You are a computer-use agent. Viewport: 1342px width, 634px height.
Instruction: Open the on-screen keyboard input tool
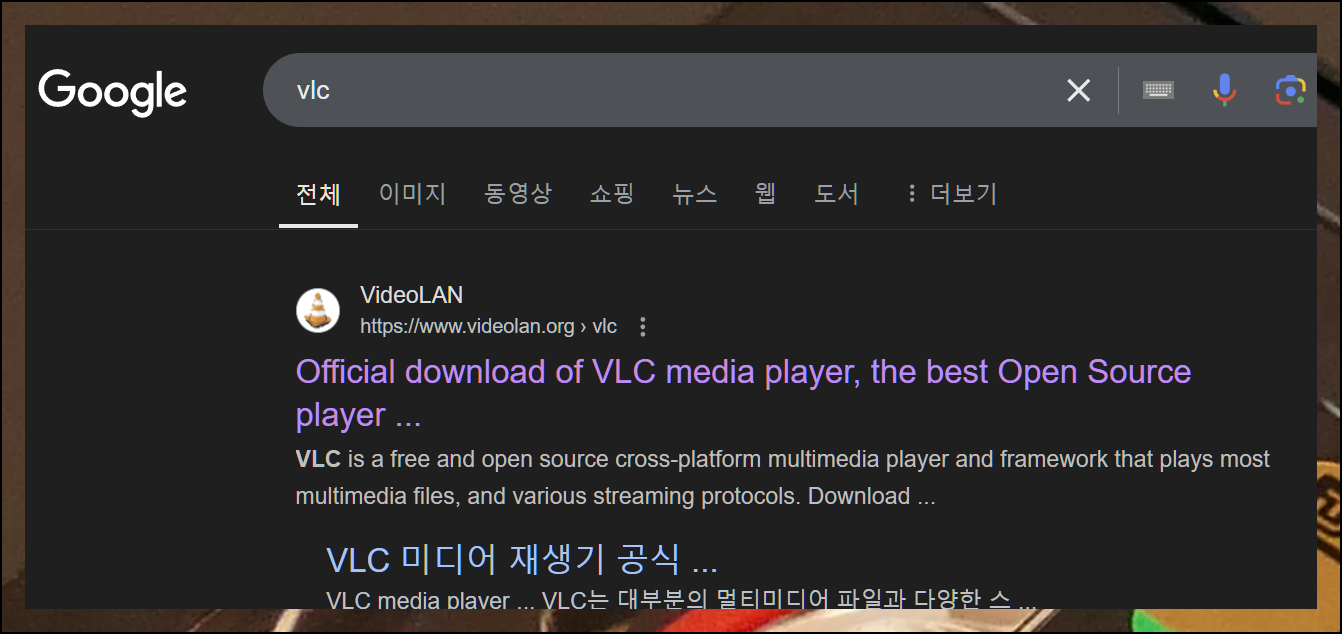(x=1158, y=90)
